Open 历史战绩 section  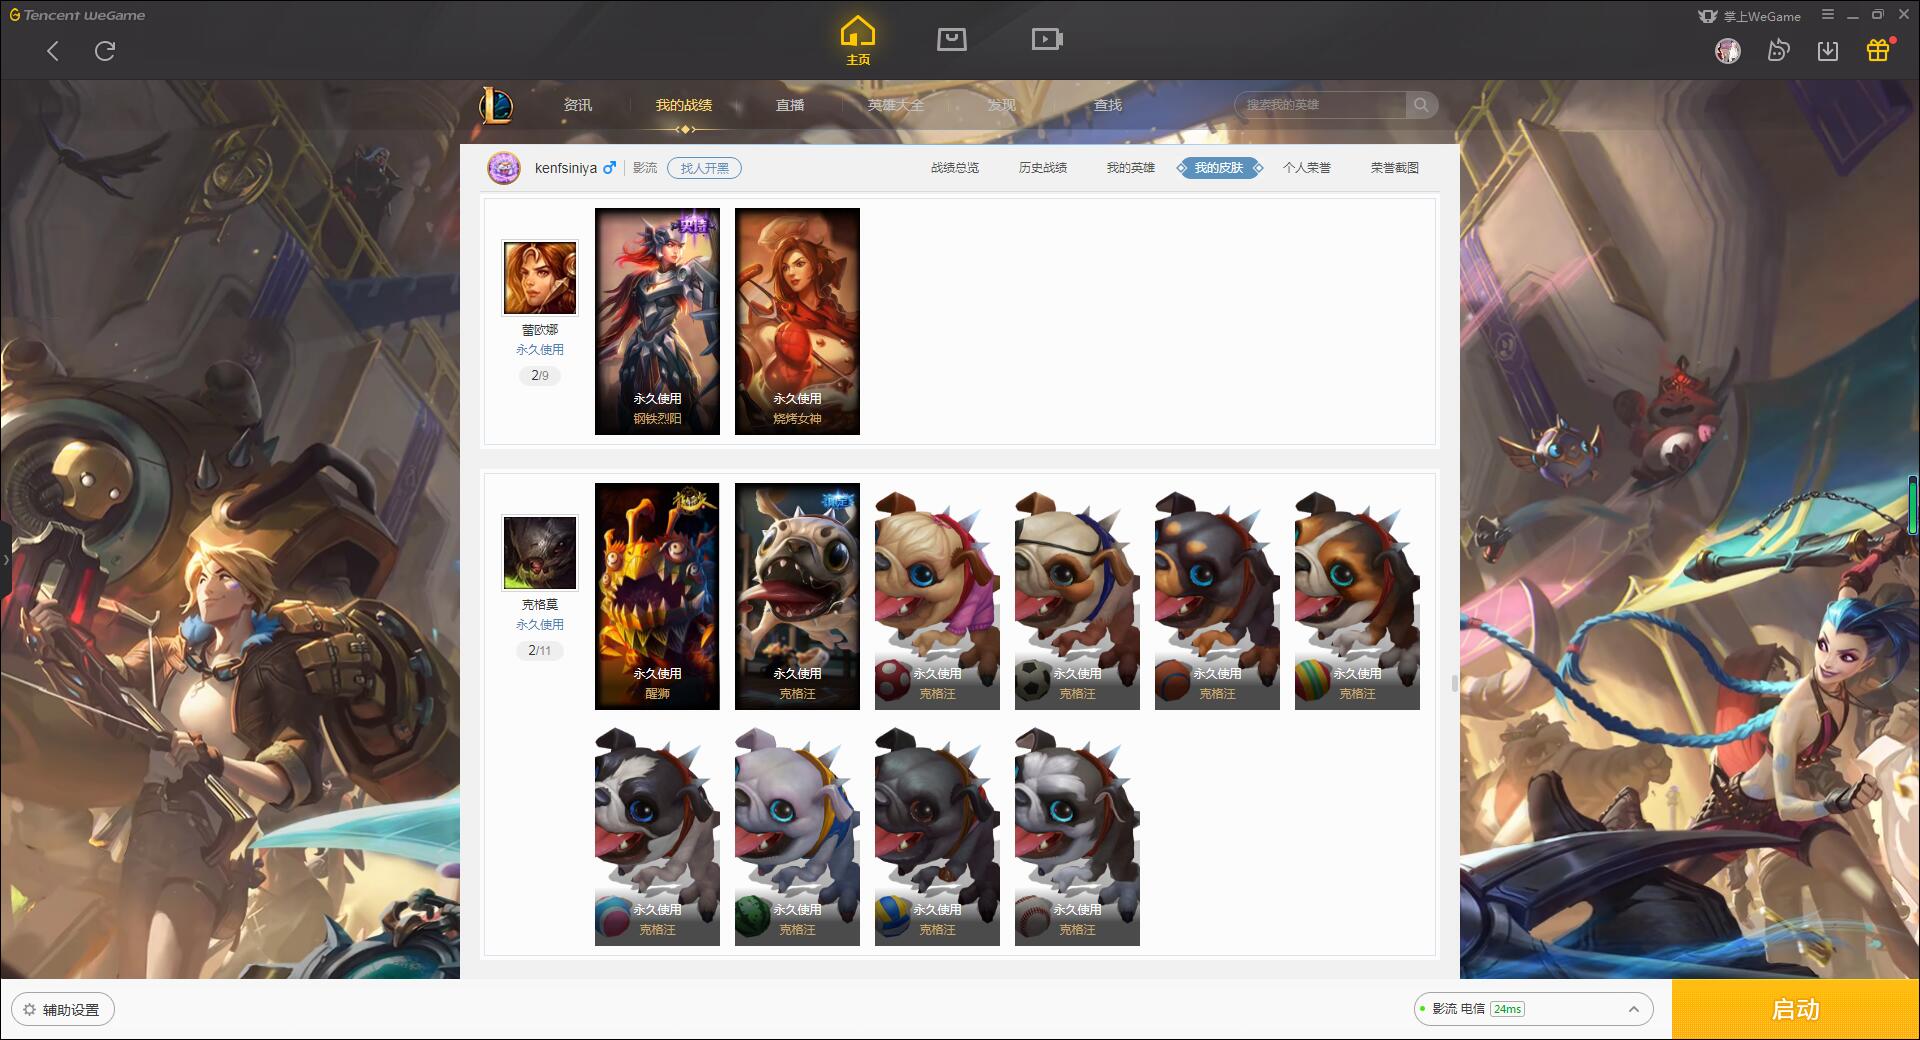pyautogui.click(x=1043, y=168)
